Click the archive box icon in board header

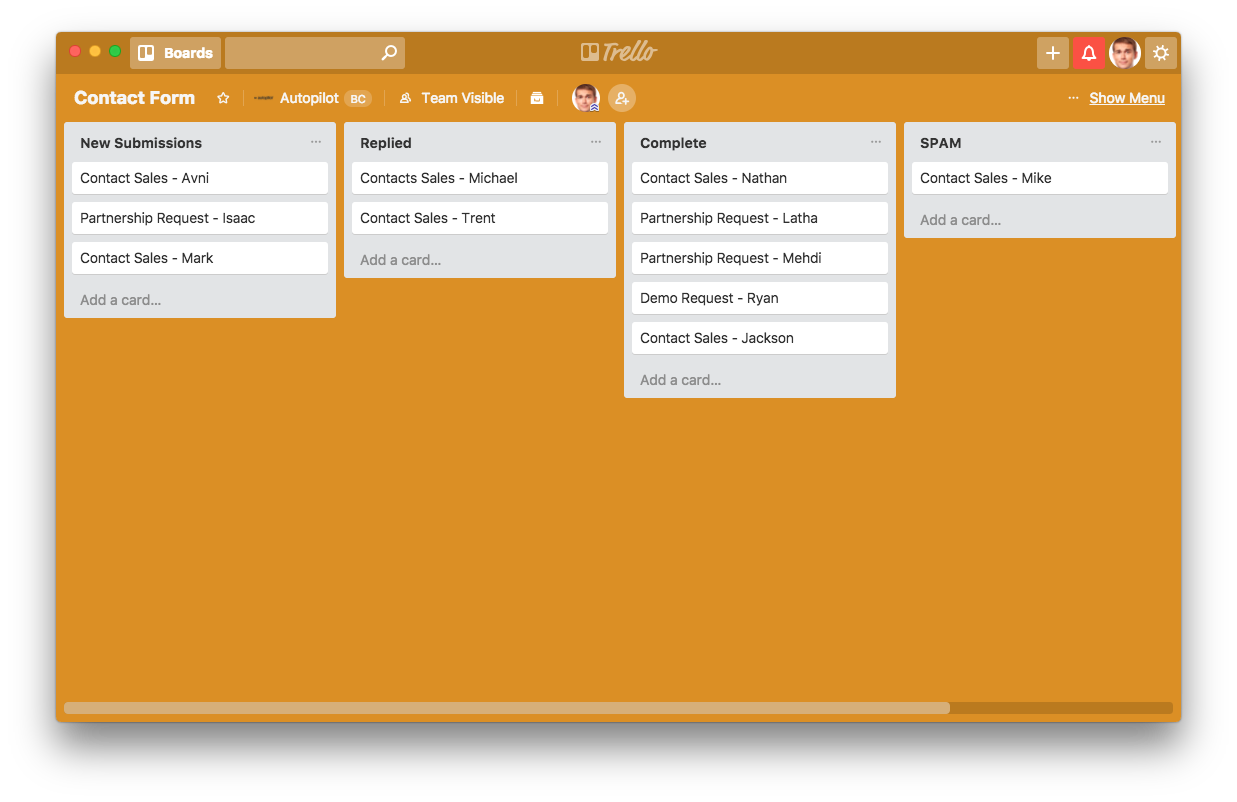coord(537,98)
